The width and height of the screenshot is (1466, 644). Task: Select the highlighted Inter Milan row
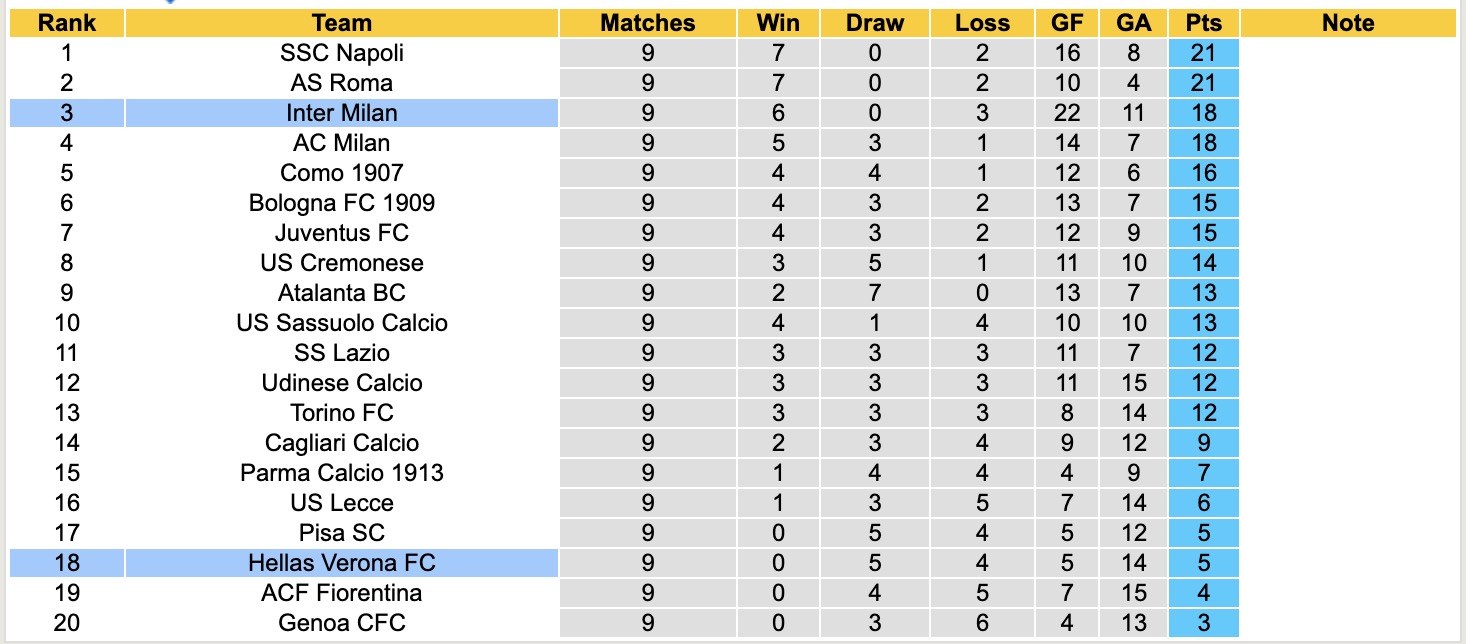point(341,113)
